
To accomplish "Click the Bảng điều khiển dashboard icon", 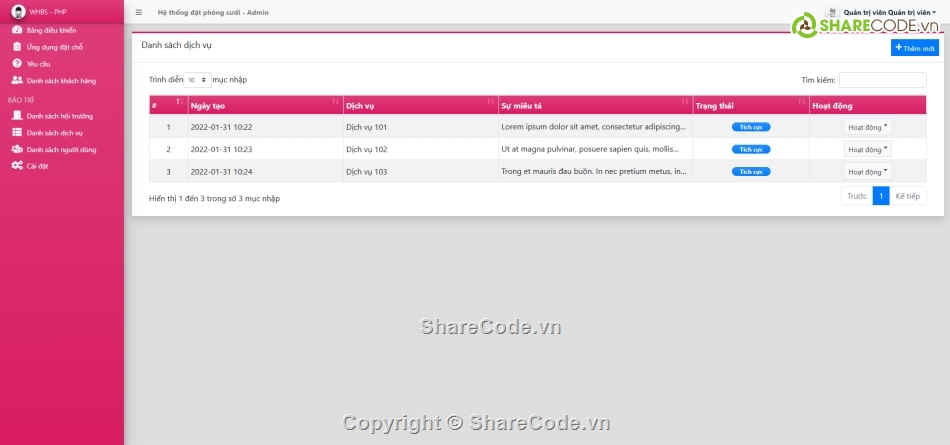I will coord(17,31).
